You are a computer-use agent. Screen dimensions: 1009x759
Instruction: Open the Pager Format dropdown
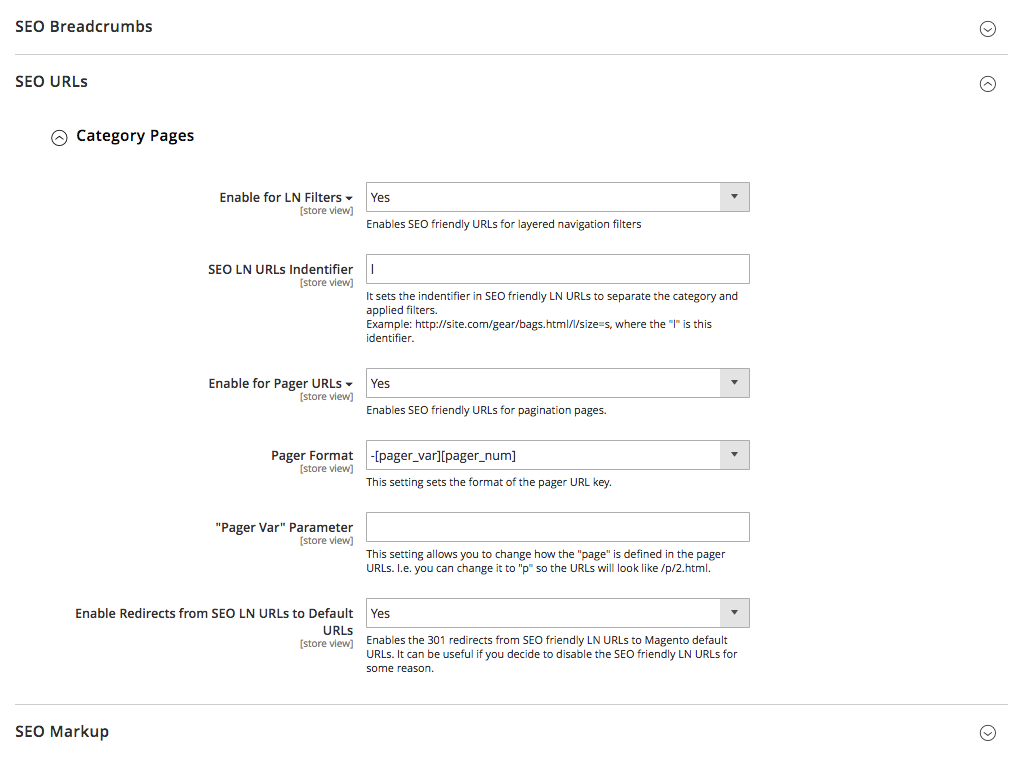(557, 455)
